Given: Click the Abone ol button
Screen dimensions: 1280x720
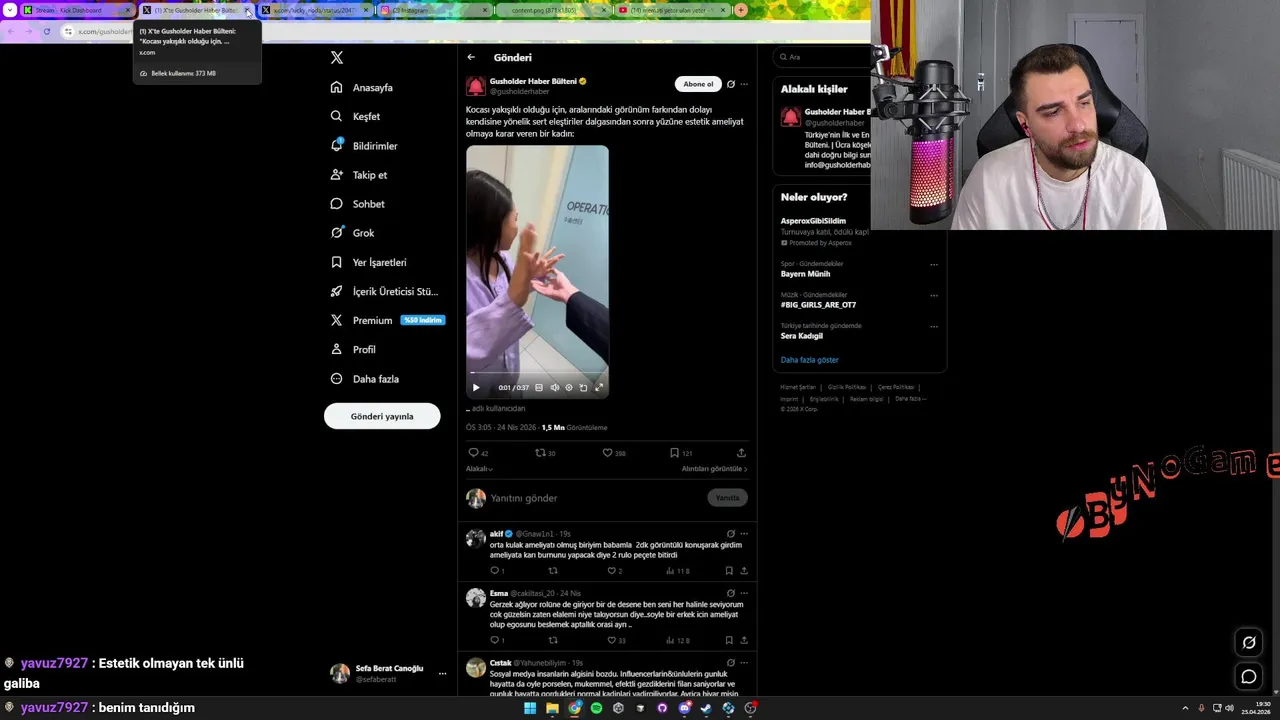Looking at the screenshot, I should tap(698, 84).
